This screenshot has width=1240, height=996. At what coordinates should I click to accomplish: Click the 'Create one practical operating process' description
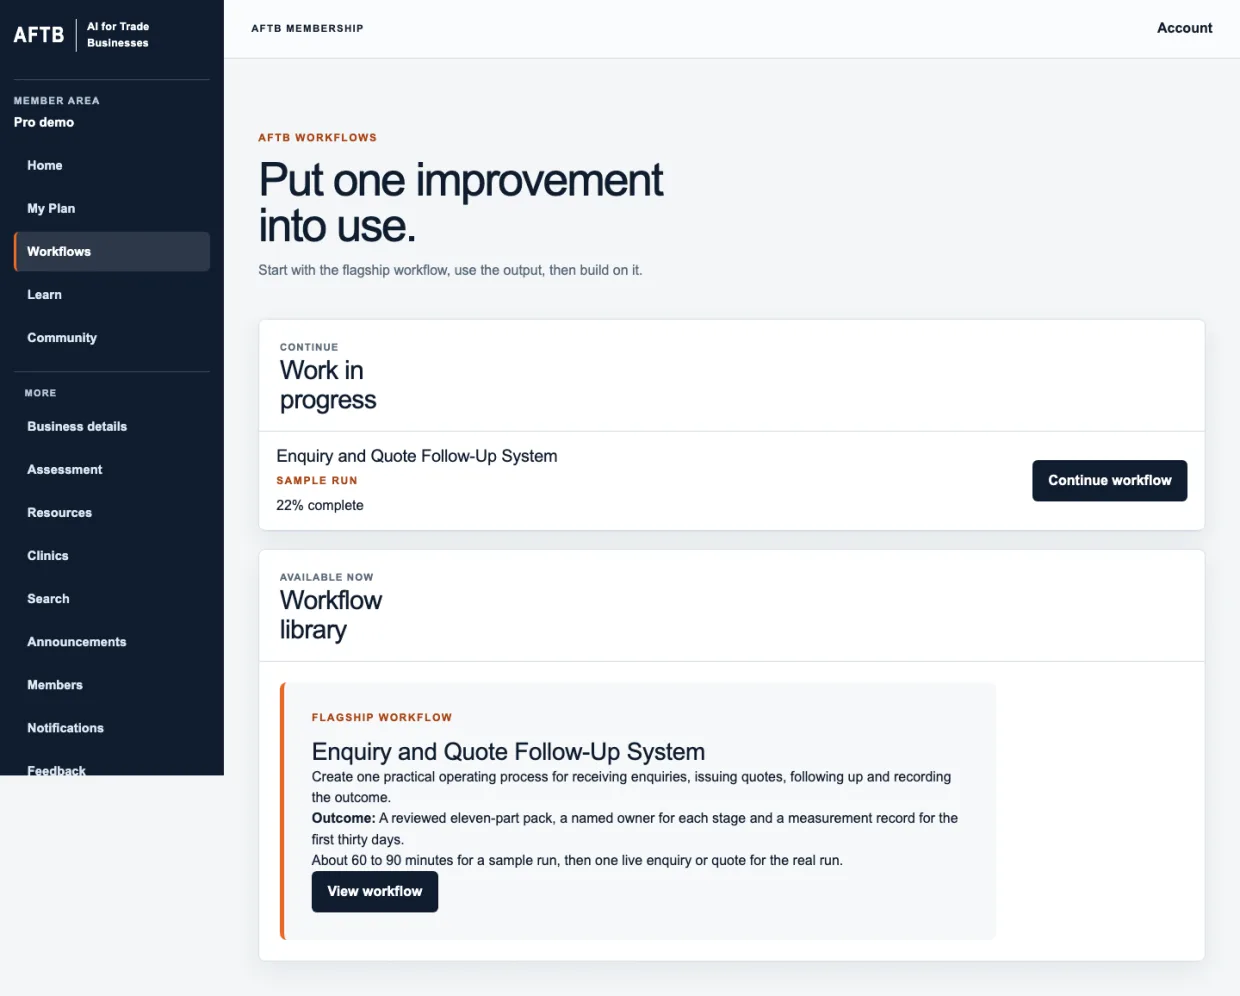(631, 787)
